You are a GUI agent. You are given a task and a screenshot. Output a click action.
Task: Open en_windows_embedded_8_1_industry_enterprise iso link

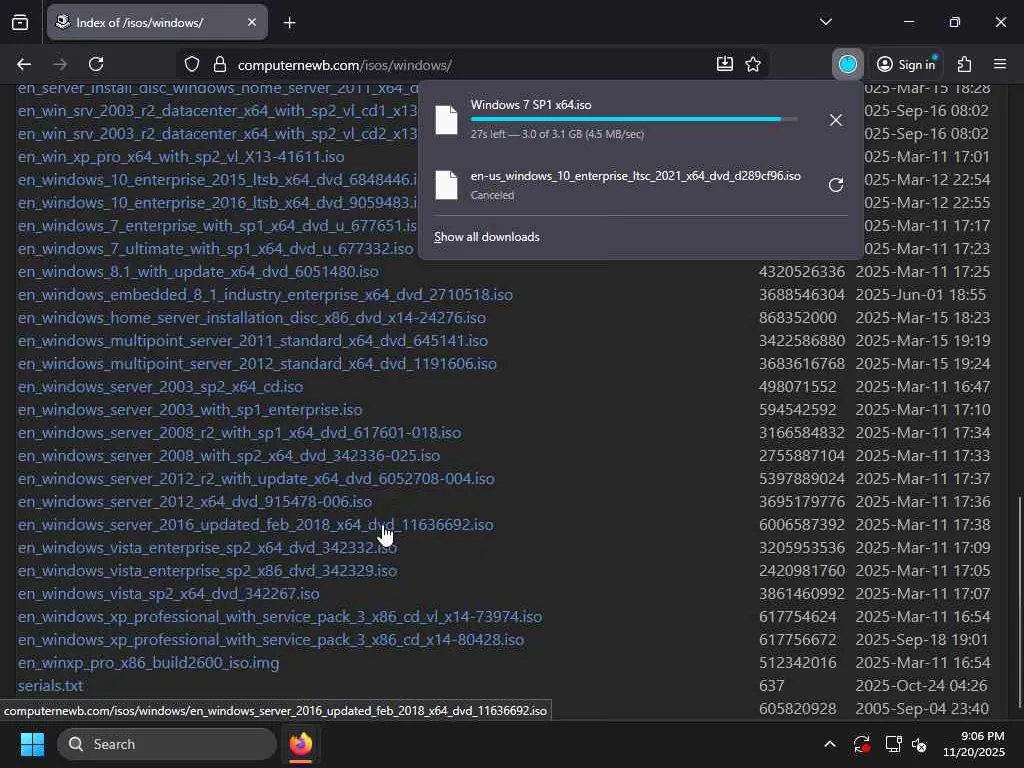265,295
